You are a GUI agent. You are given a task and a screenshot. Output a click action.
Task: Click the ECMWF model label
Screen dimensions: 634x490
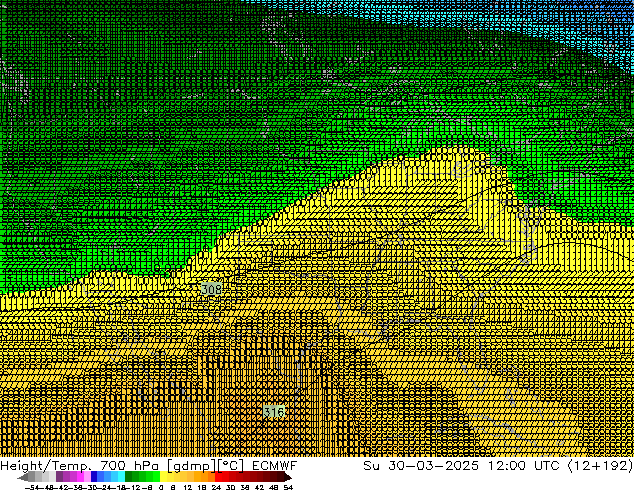pos(275,466)
